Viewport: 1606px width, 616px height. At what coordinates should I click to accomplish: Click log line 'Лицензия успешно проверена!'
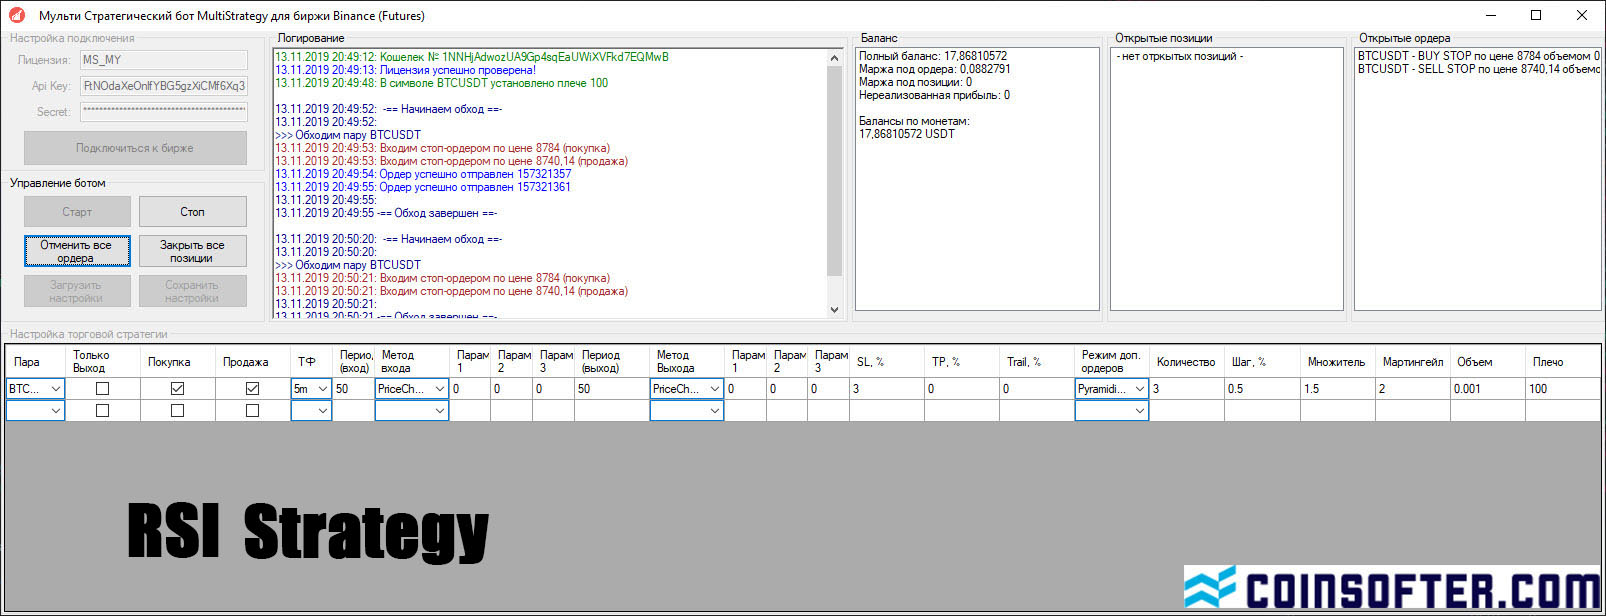click(405, 70)
